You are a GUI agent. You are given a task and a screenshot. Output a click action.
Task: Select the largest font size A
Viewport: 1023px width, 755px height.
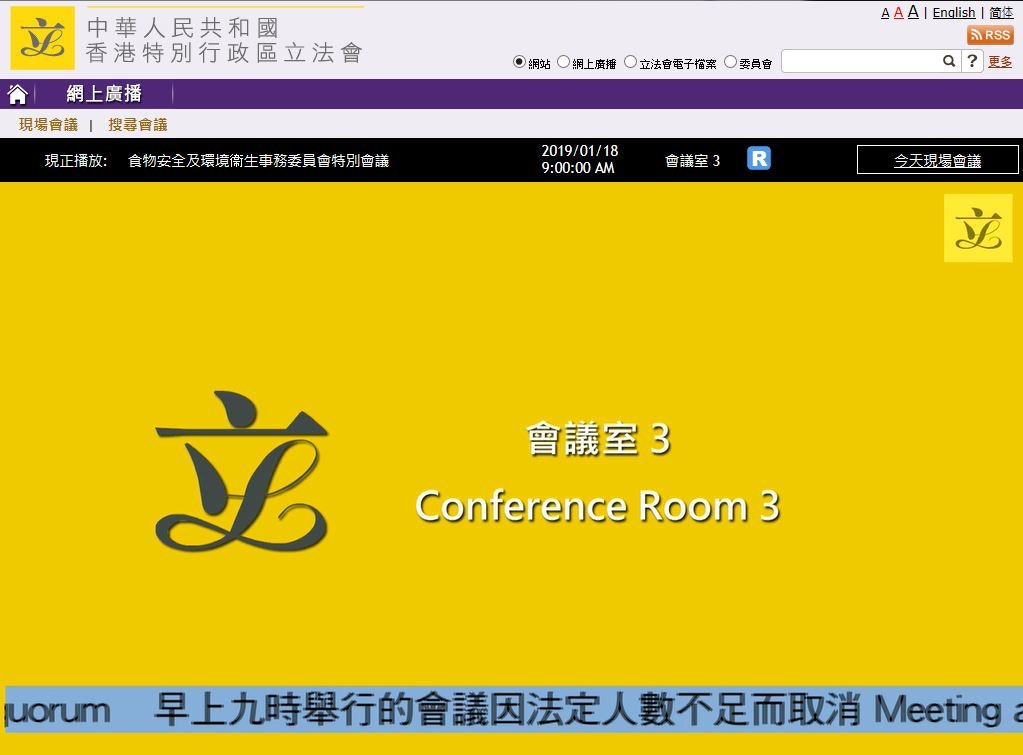911,12
